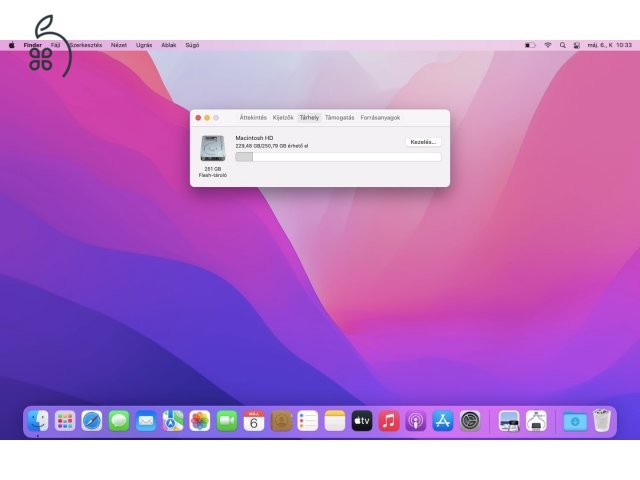The width and height of the screenshot is (640, 480).
Task: Open the Trash in the Dock
Action: [602, 421]
